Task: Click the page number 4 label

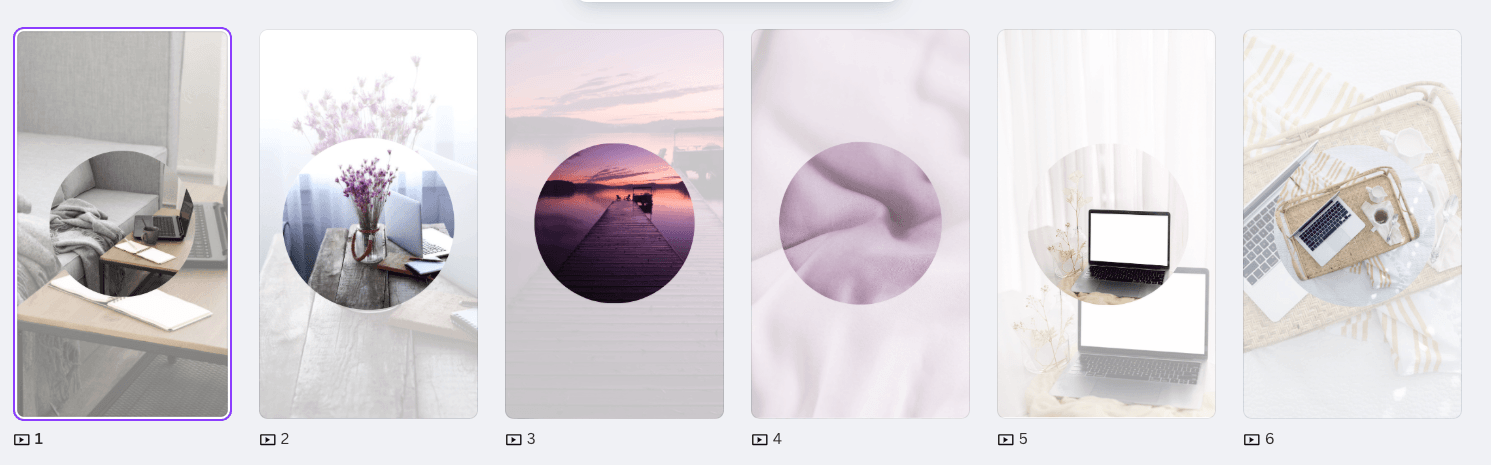Action: coord(777,439)
